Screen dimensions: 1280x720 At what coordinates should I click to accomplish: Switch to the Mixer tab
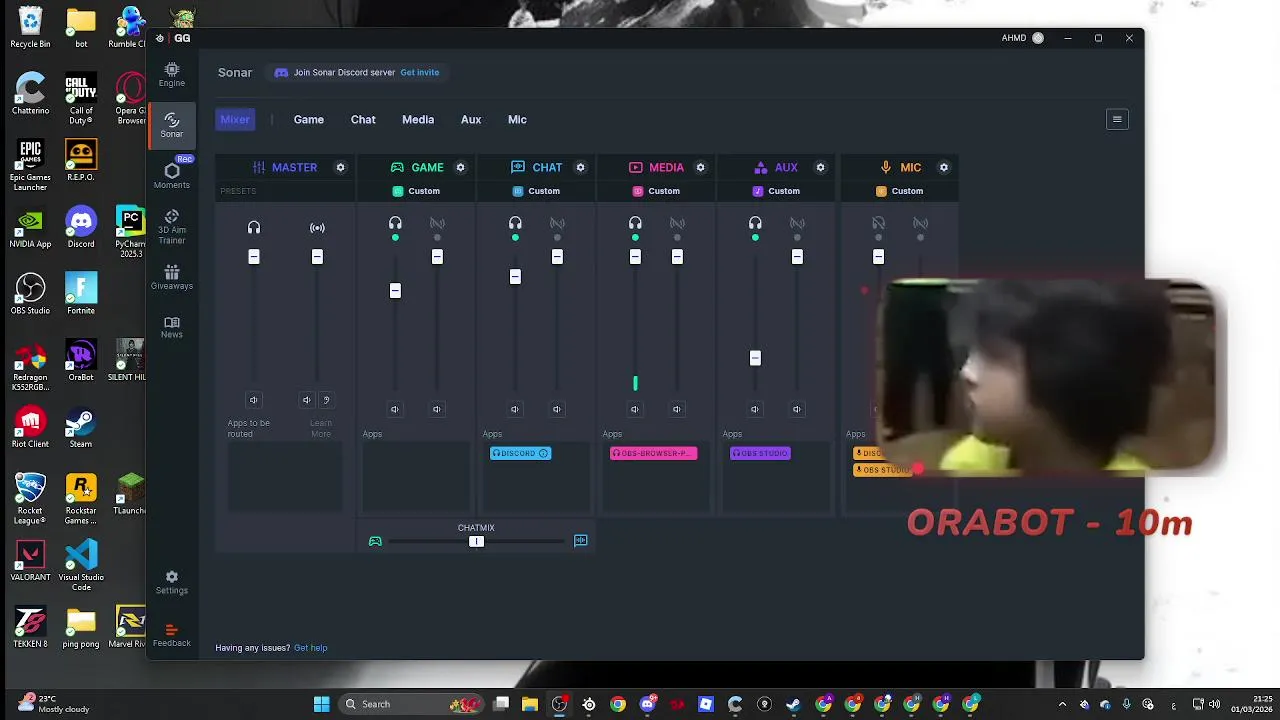pyautogui.click(x=235, y=119)
